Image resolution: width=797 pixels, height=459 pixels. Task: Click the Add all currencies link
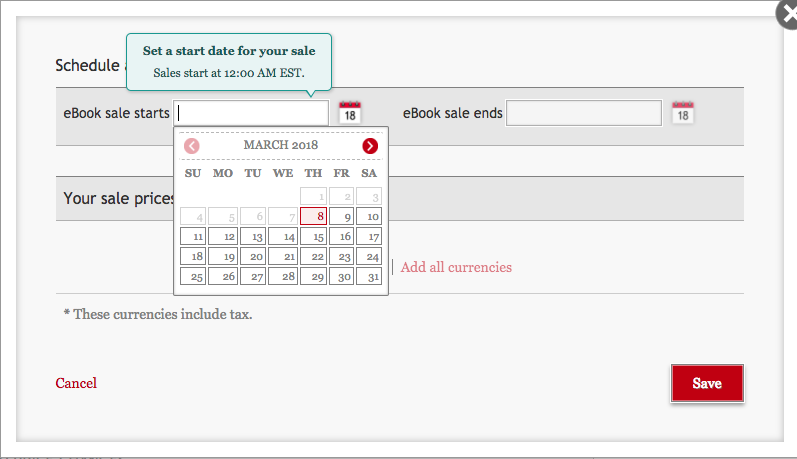click(456, 267)
